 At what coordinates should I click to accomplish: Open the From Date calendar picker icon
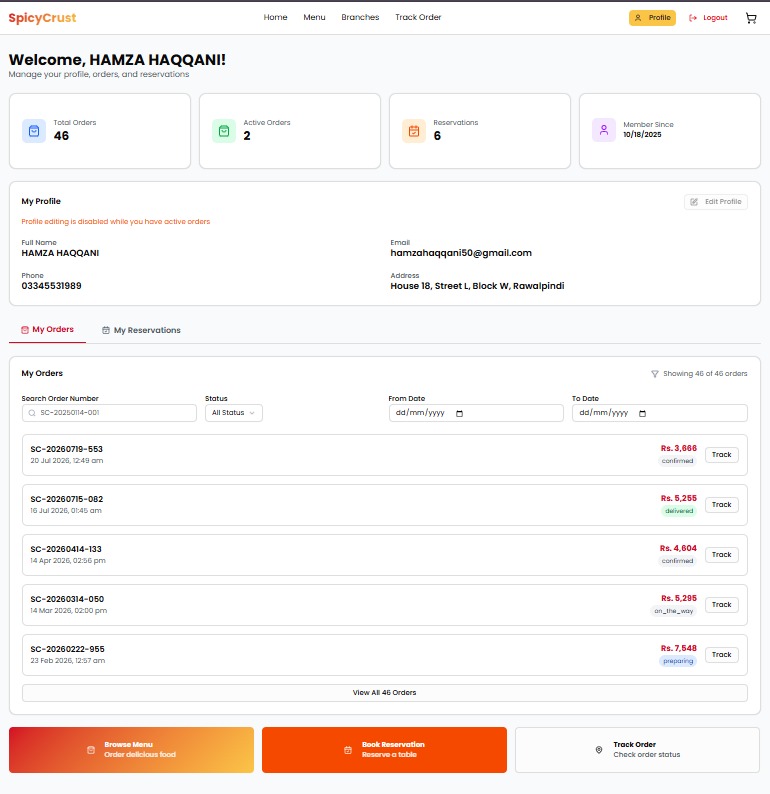point(459,413)
